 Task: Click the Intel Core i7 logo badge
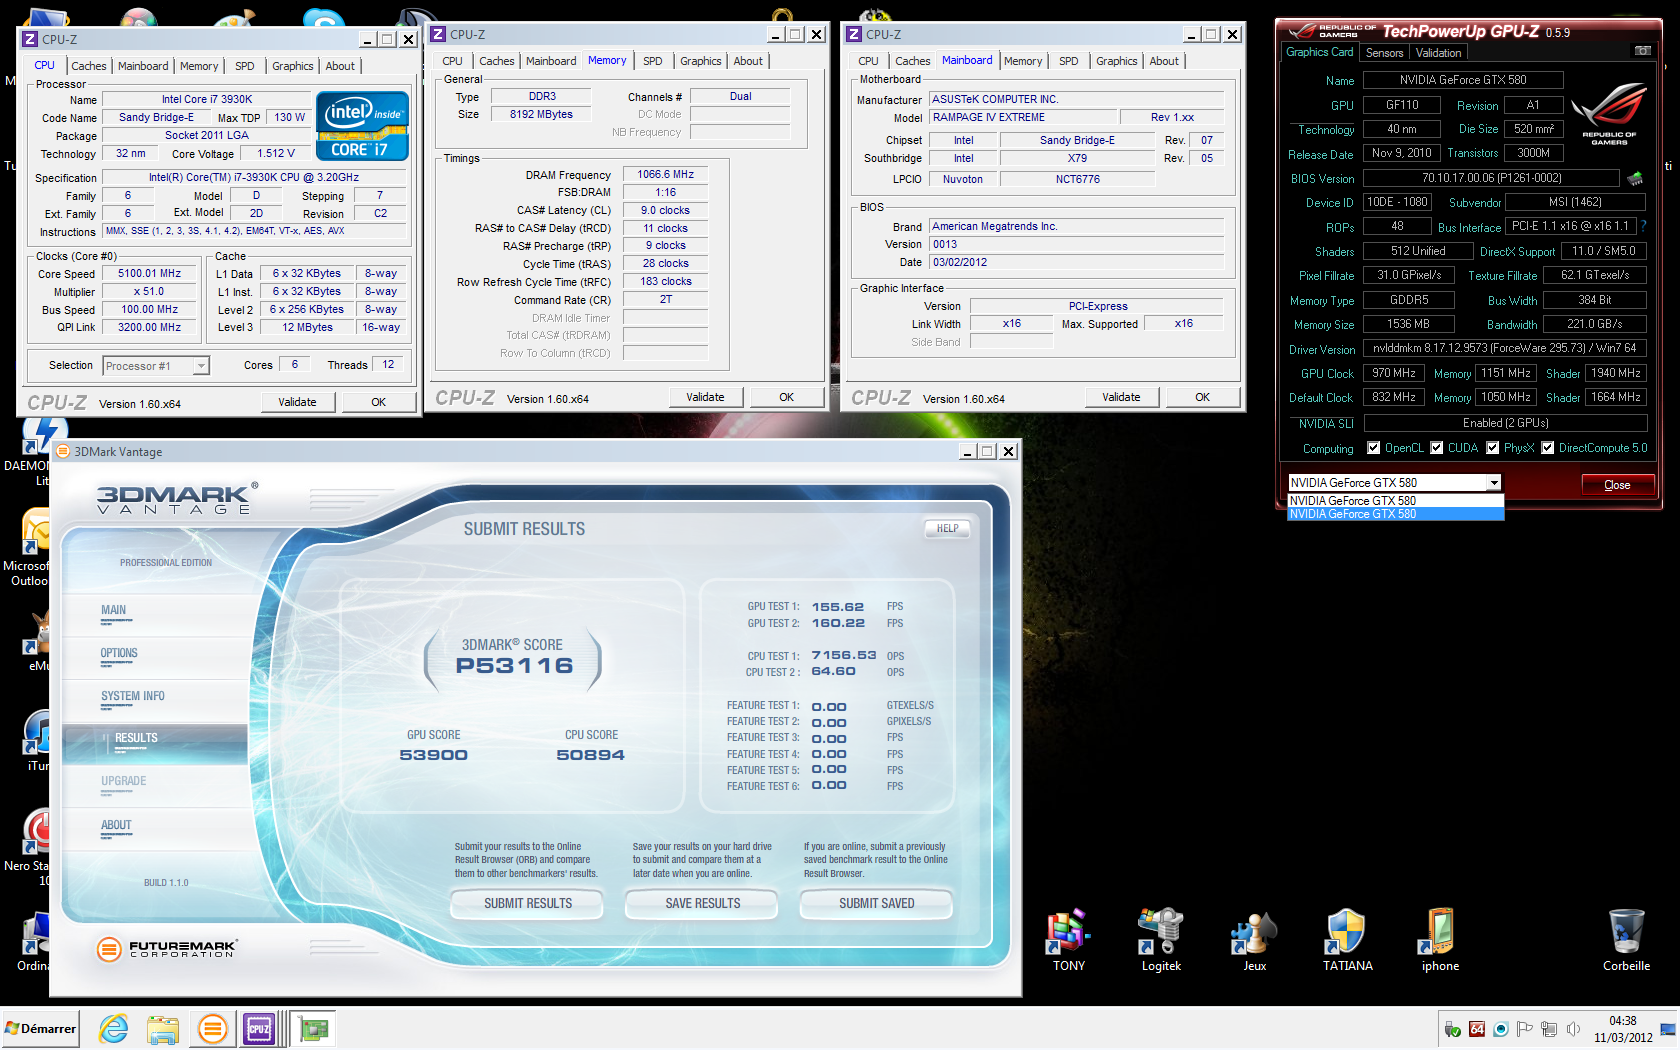click(362, 125)
